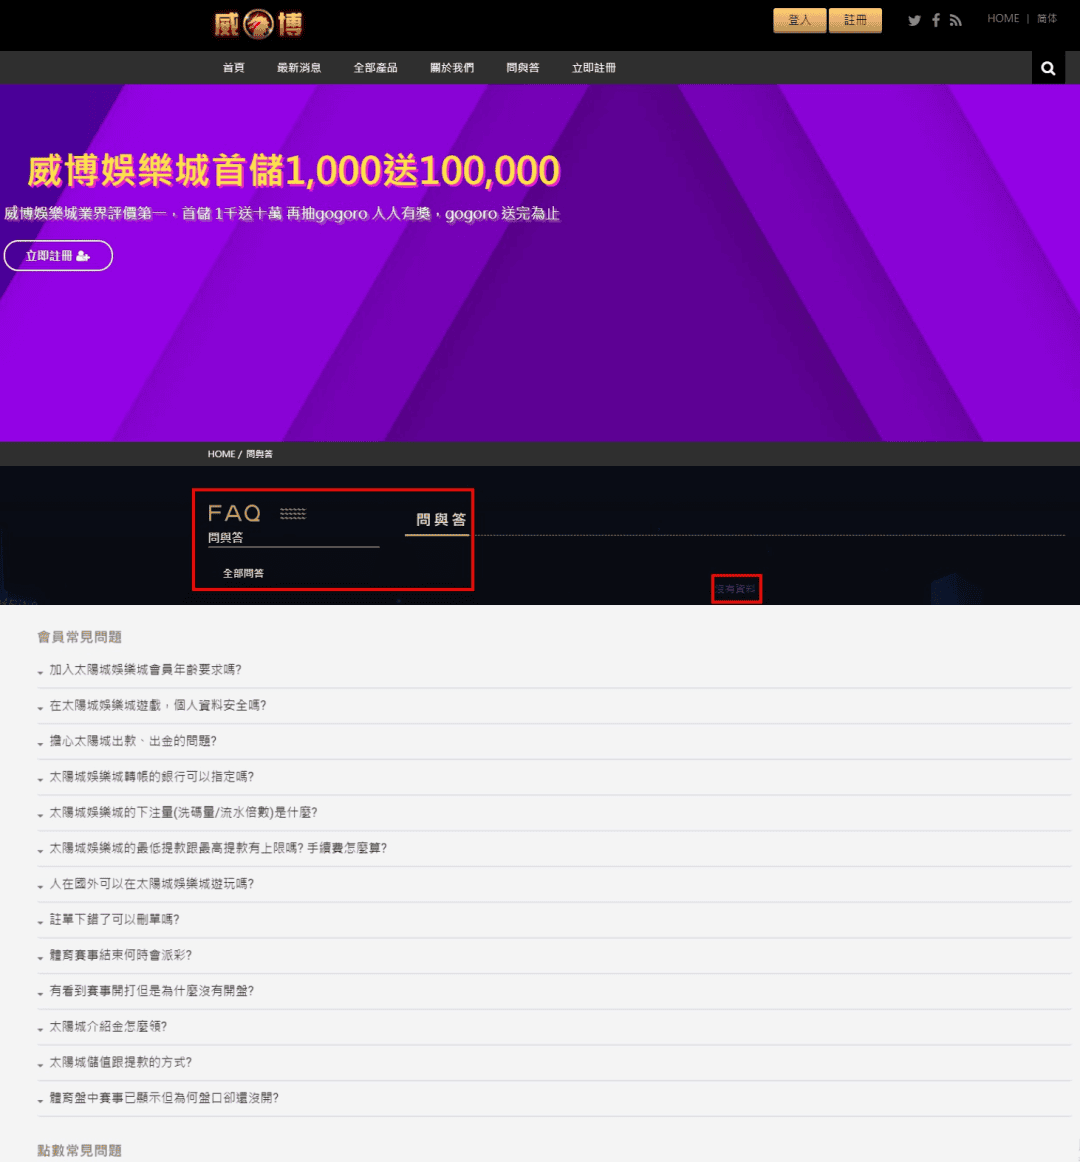Click the 會員常見問題 heading
The height and width of the screenshot is (1162, 1080).
click(x=79, y=637)
